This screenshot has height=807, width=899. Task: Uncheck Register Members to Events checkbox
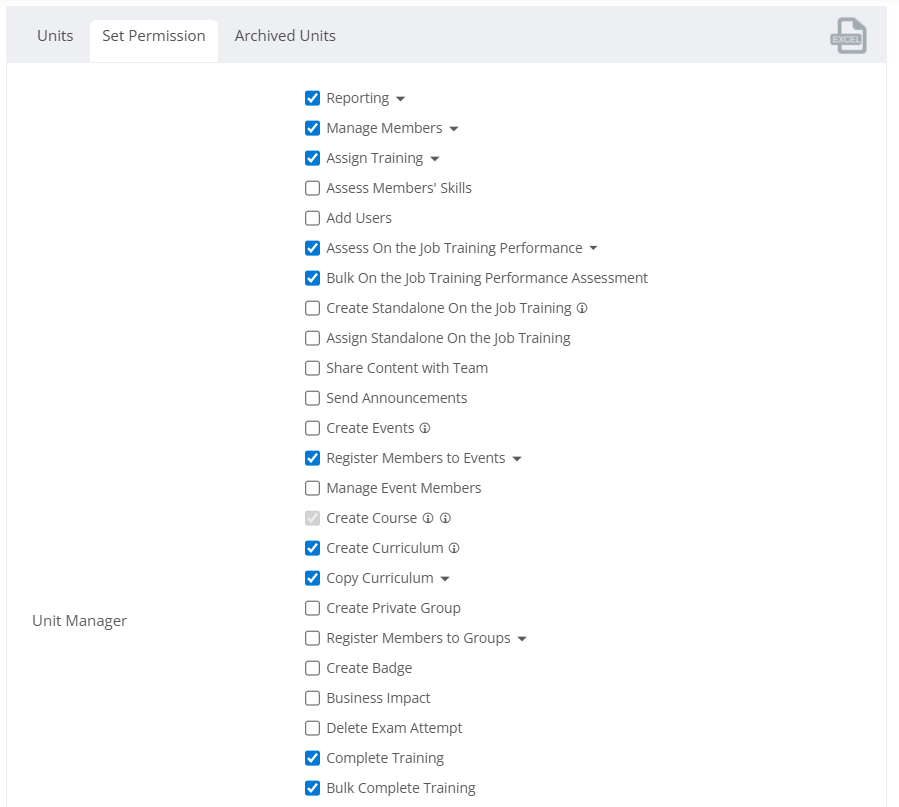click(312, 458)
